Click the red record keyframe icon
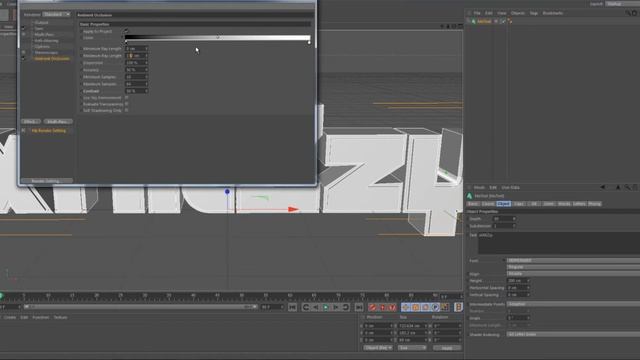This screenshot has height=360, width=640. coord(372,307)
